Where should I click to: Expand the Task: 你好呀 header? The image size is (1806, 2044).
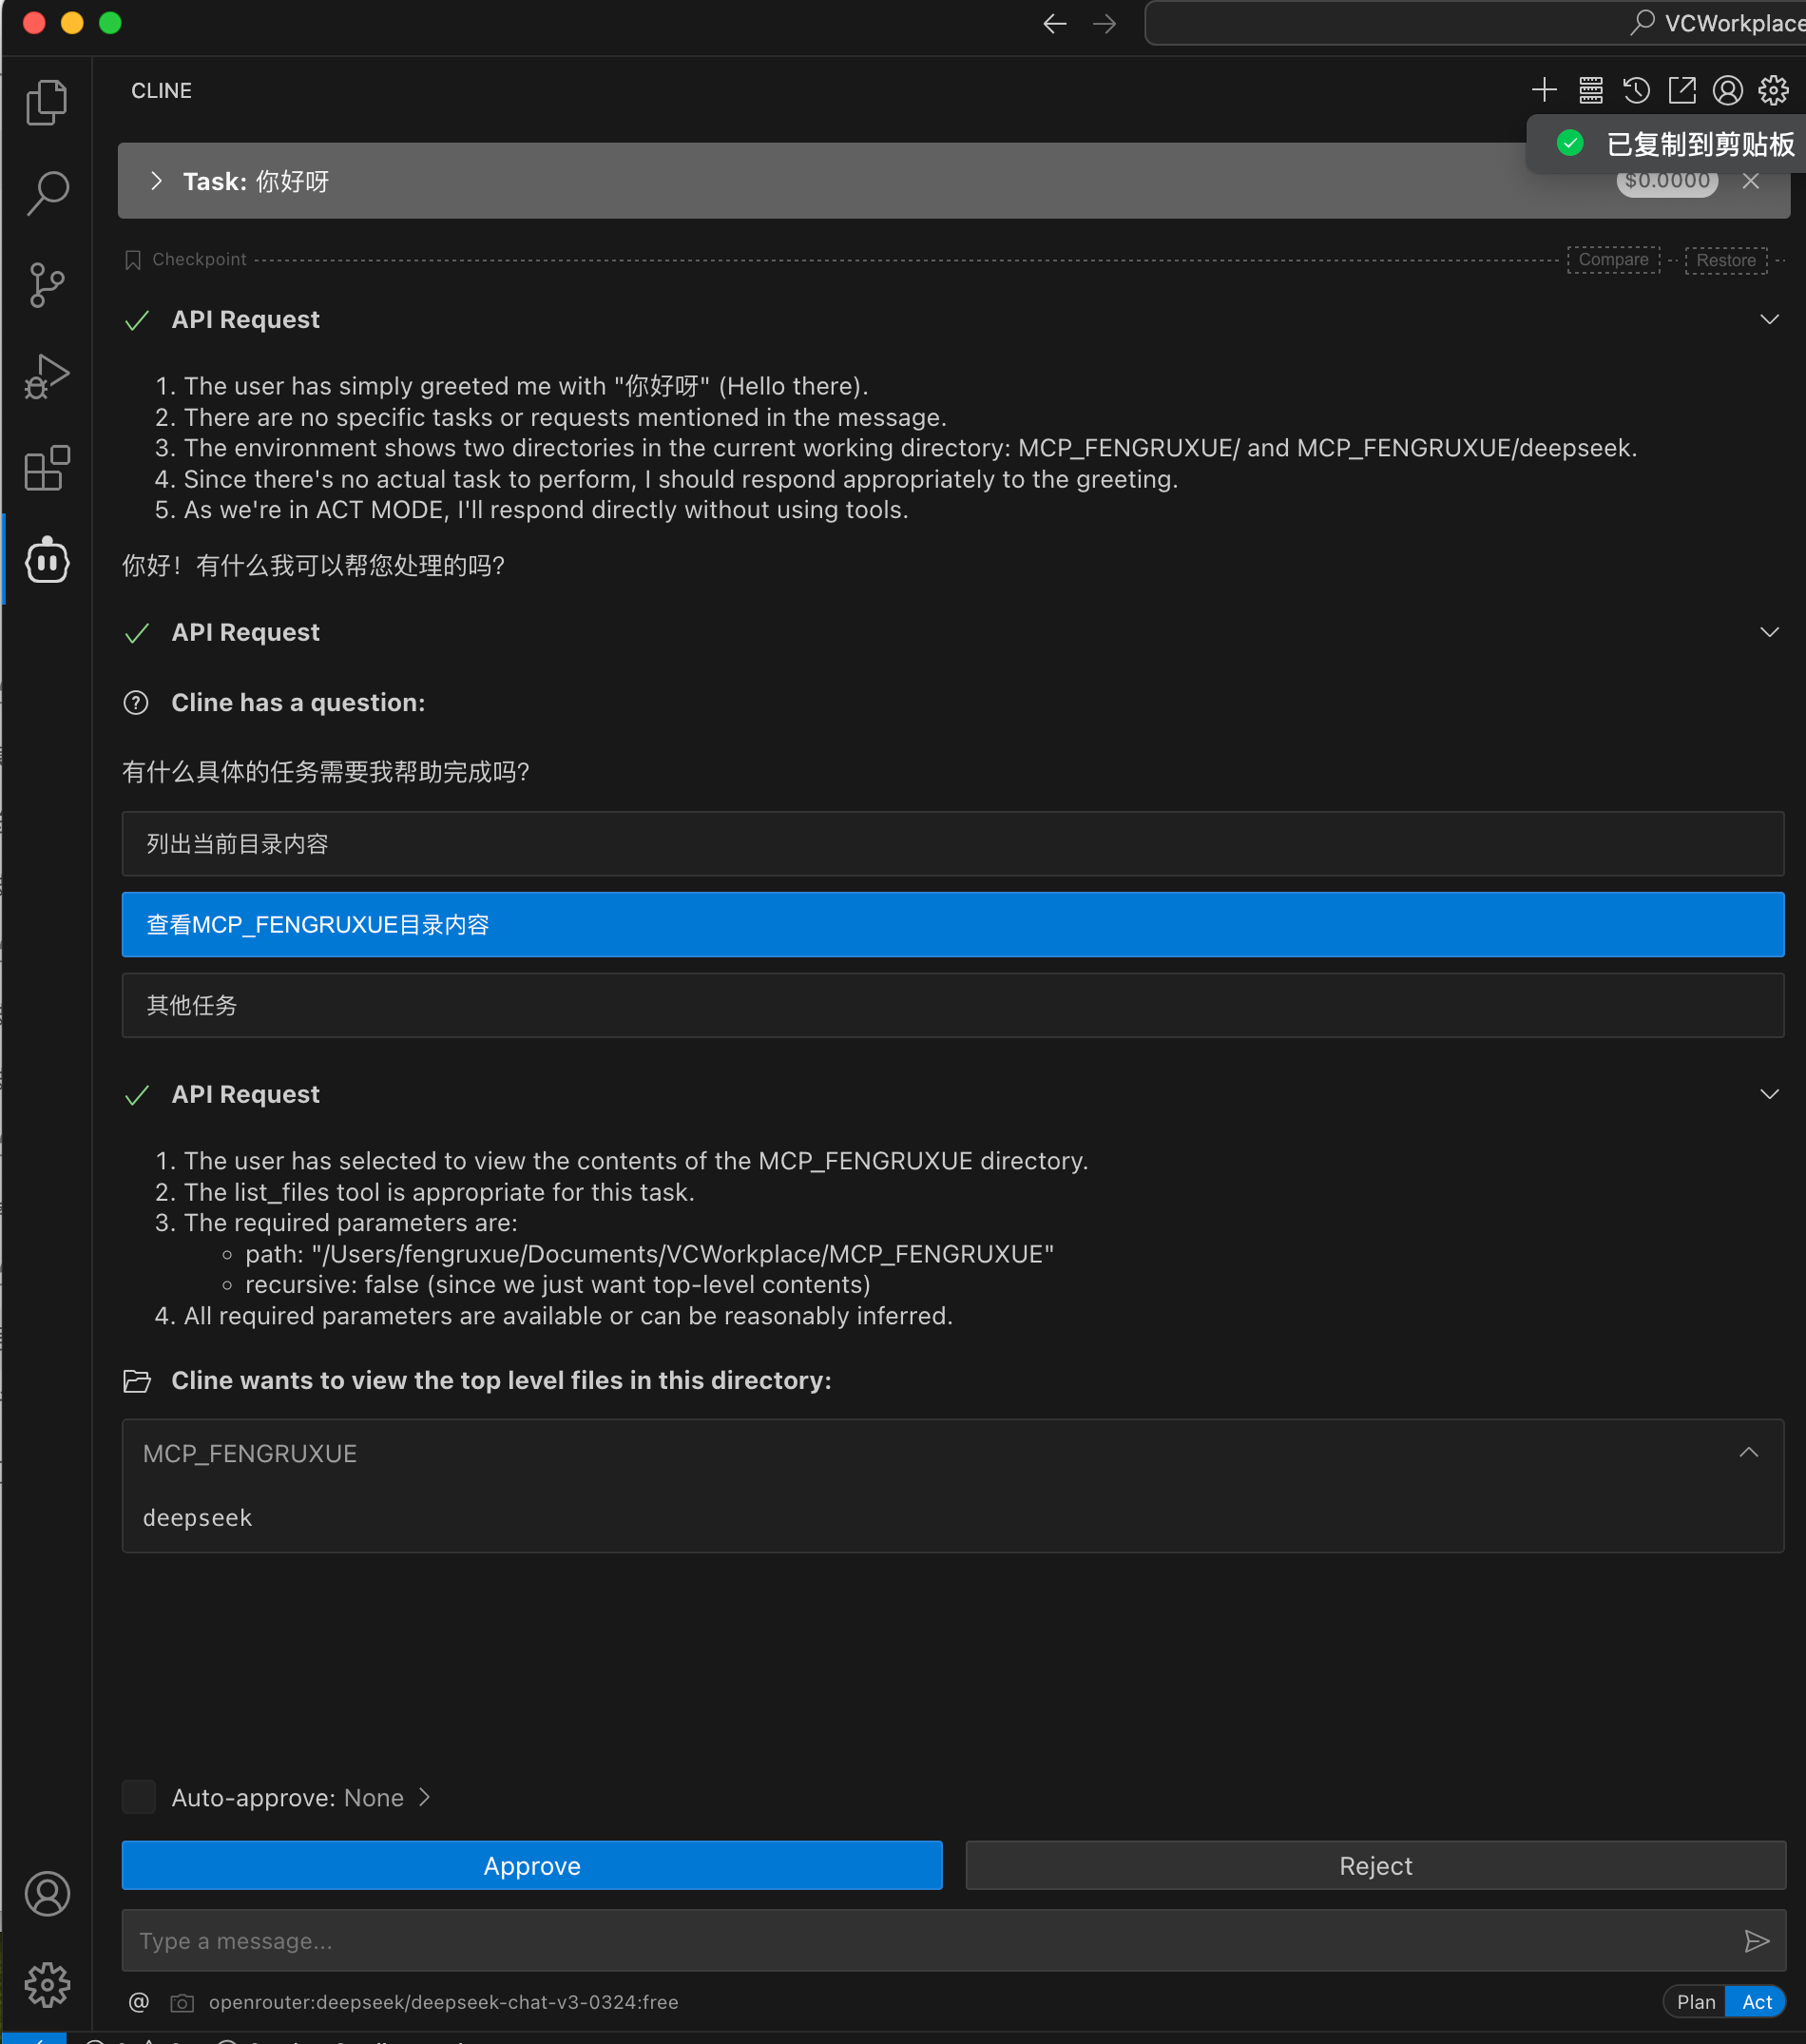tap(156, 181)
